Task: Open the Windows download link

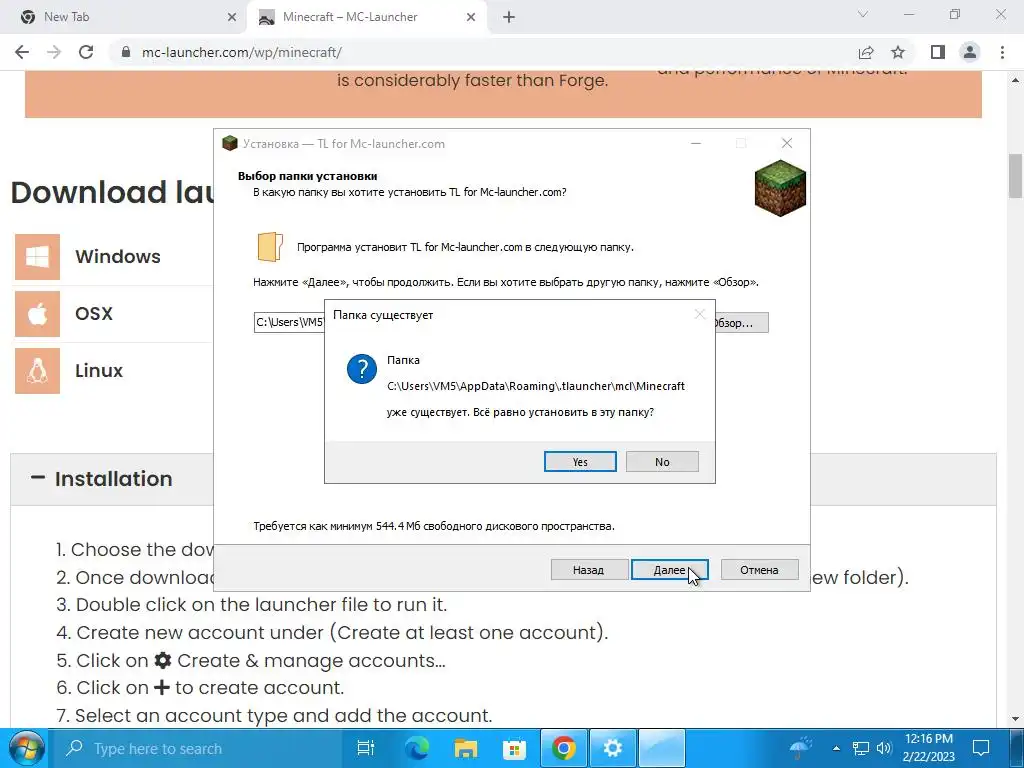Action: [x=118, y=257]
